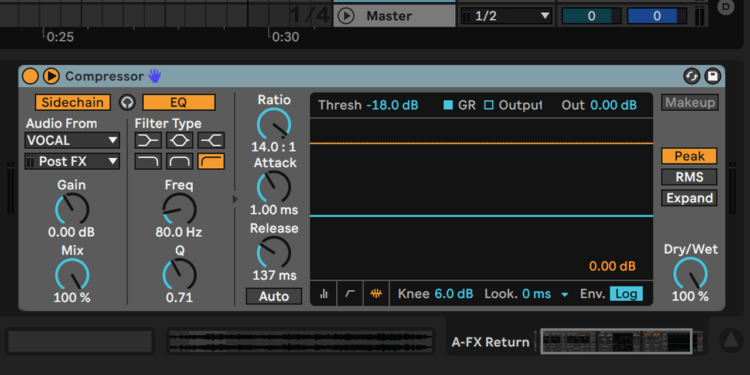Click the round D button at top right
This screenshot has height=375, width=750.
(726, 6)
